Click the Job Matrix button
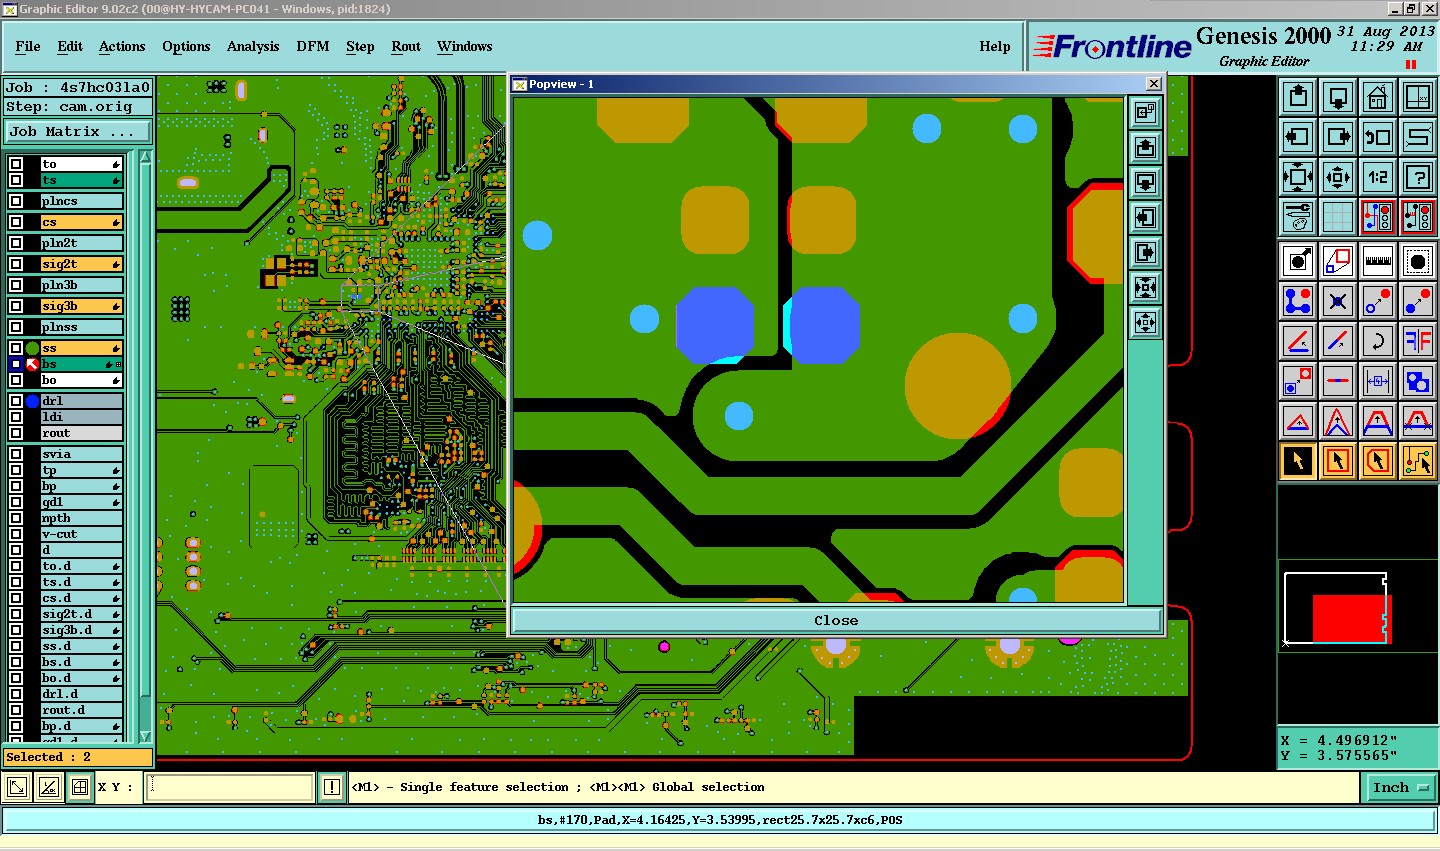The image size is (1440, 851). coord(78,131)
